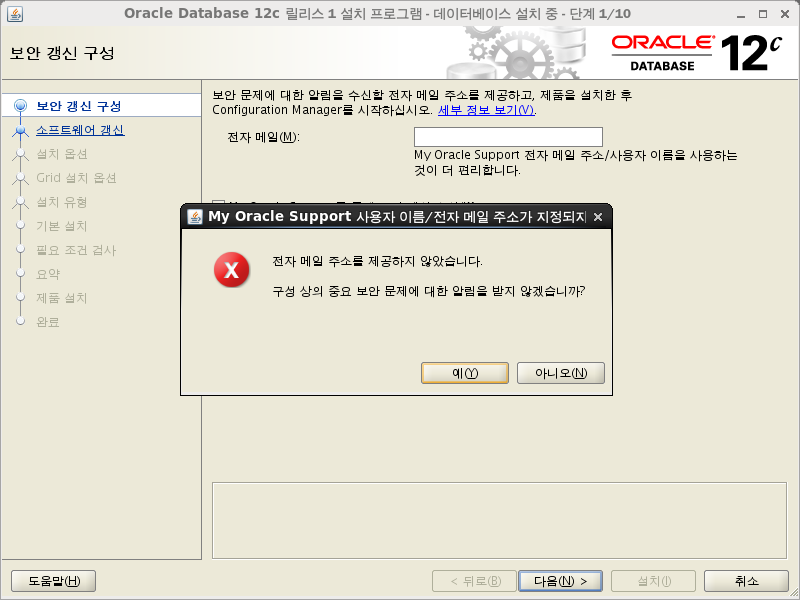Minimize the installer window
The width and height of the screenshot is (800, 600).
738,13
